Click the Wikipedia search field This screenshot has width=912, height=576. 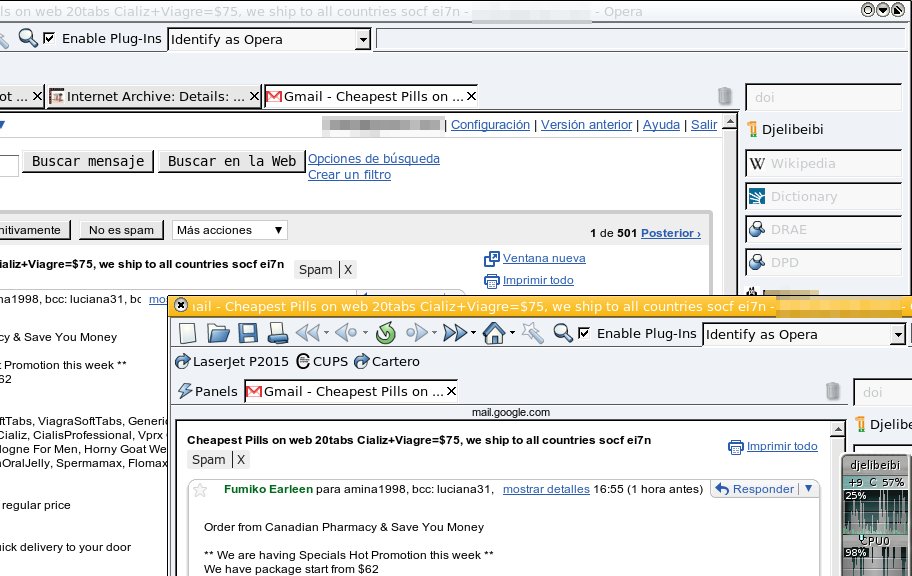click(824, 163)
